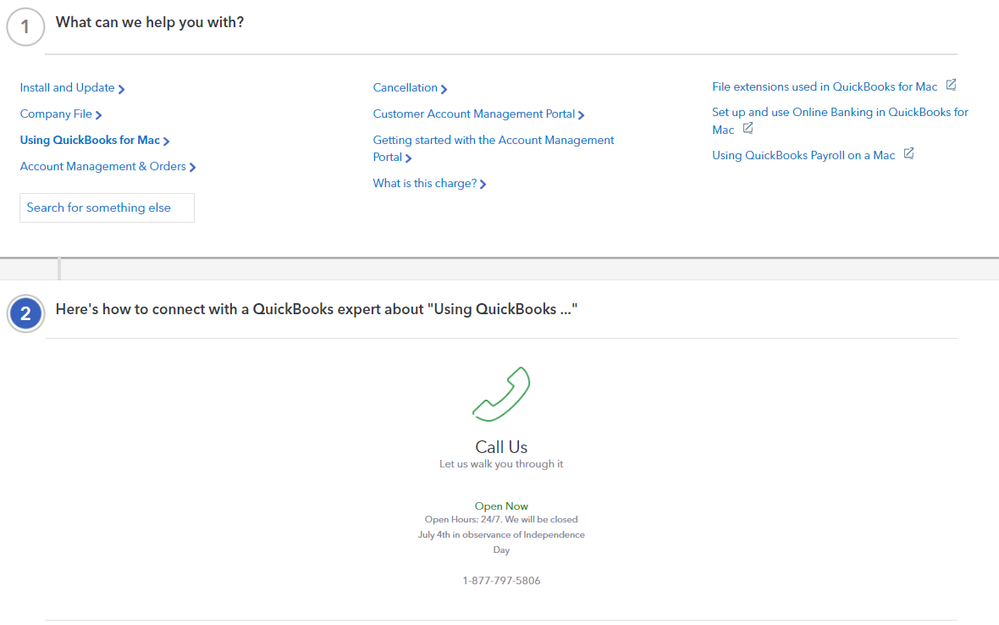Image resolution: width=999 pixels, height=625 pixels.
Task: Open Customer Account Management Portal link
Action: 478,114
